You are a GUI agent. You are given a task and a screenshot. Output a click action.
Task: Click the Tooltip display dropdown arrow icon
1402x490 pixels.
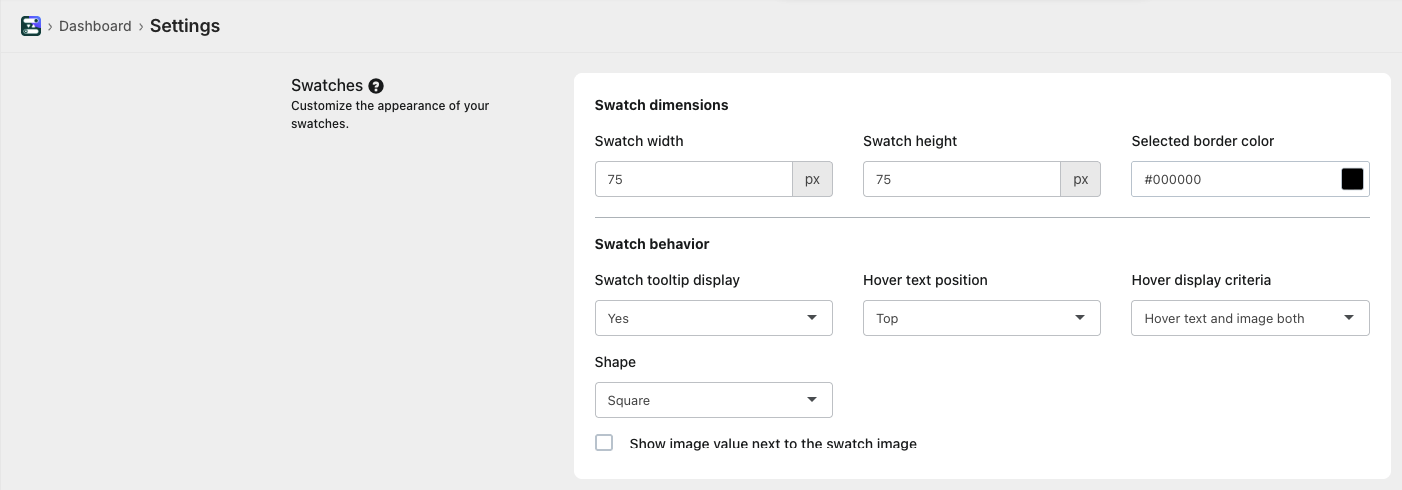pyautogui.click(x=812, y=318)
